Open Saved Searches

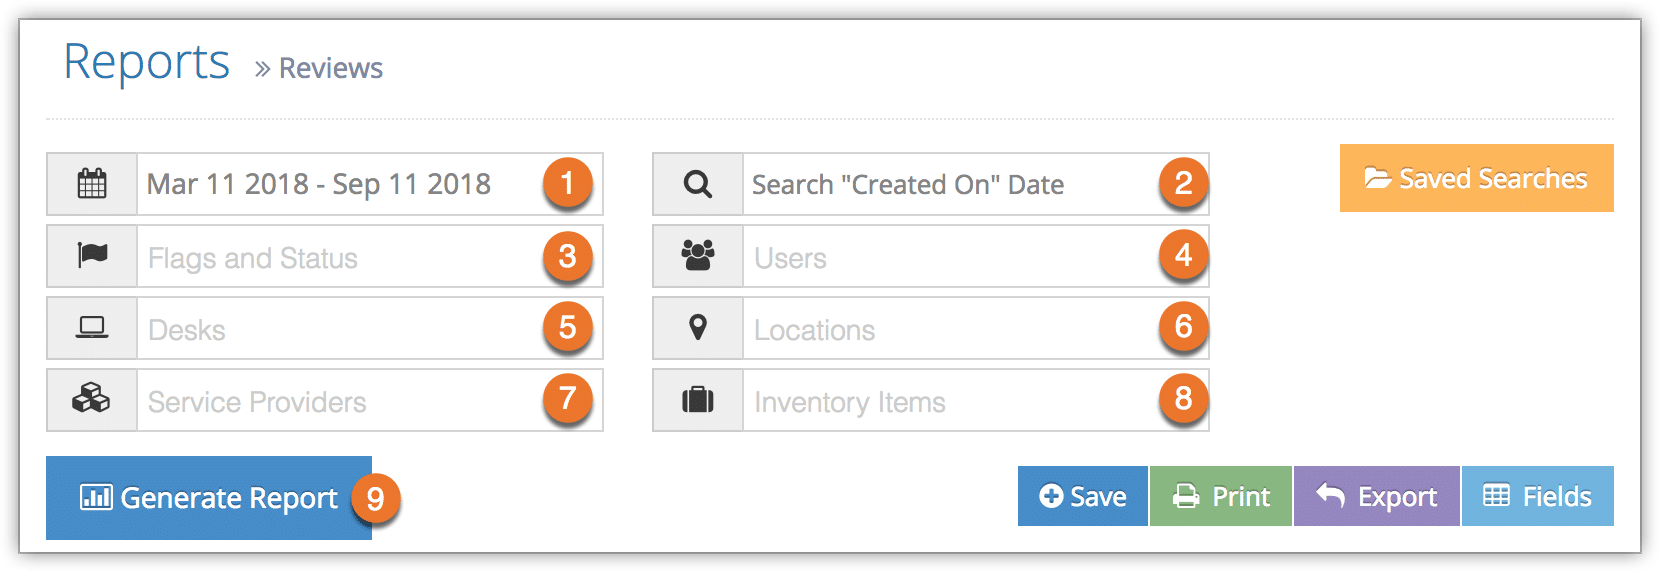tap(1476, 178)
